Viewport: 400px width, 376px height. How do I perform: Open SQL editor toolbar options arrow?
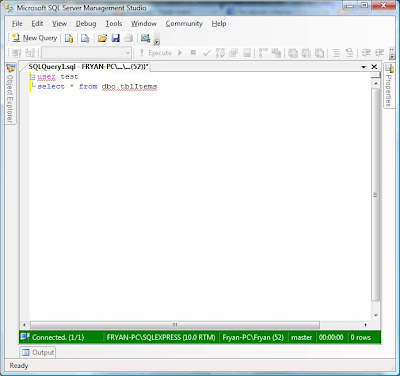click(392, 53)
